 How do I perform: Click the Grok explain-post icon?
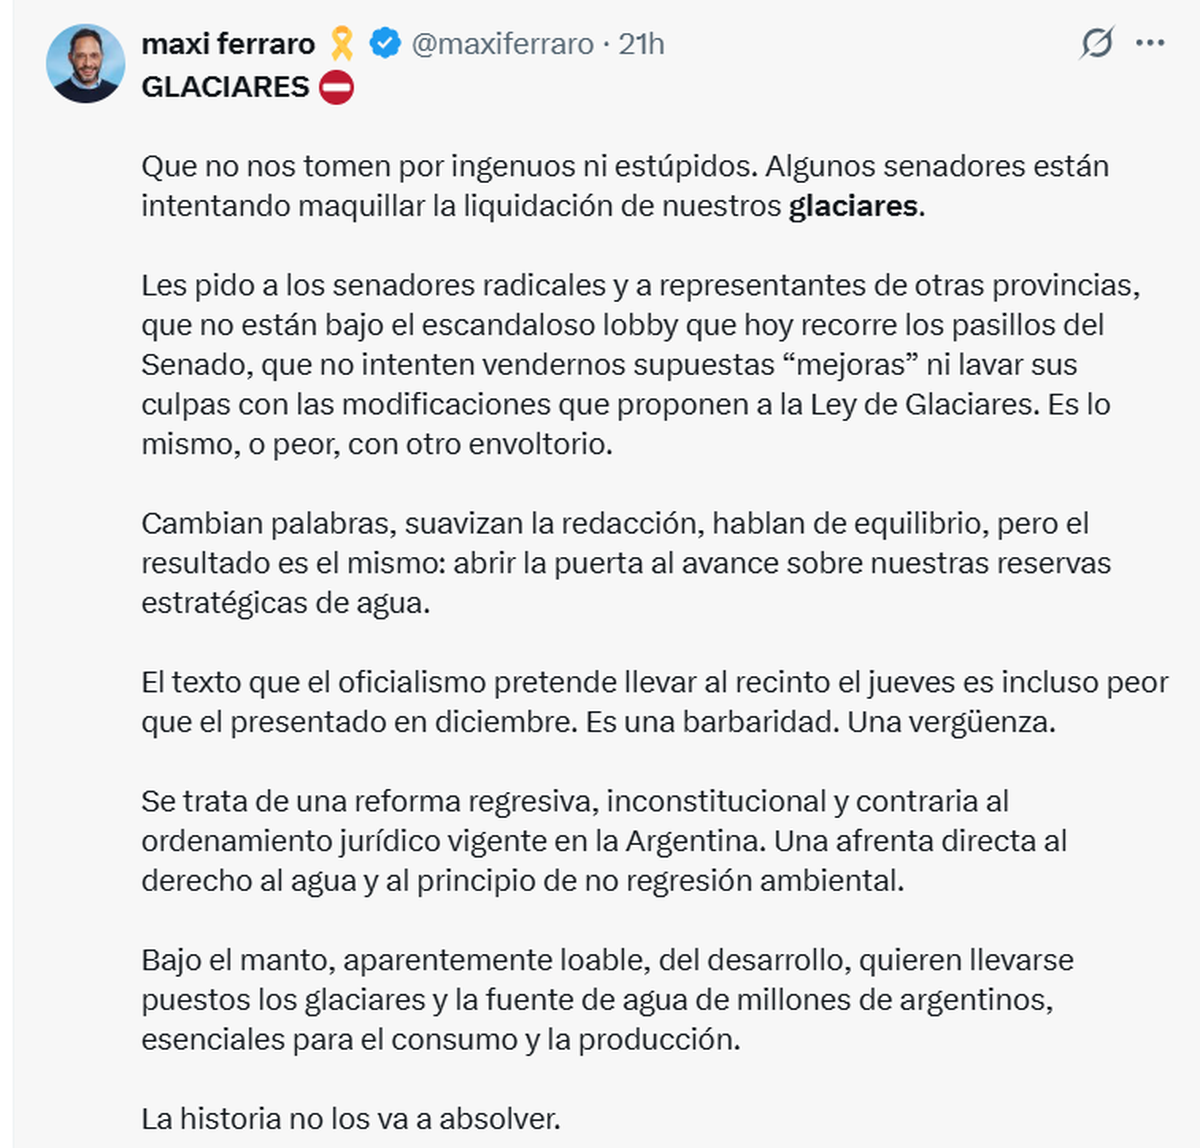point(1097,43)
